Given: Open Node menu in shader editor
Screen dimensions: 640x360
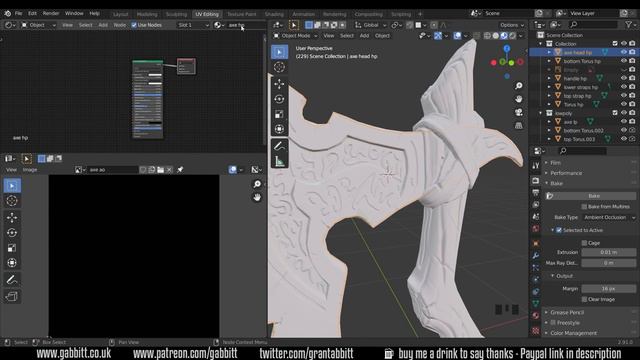Looking at the screenshot, I should pyautogui.click(x=120, y=25).
